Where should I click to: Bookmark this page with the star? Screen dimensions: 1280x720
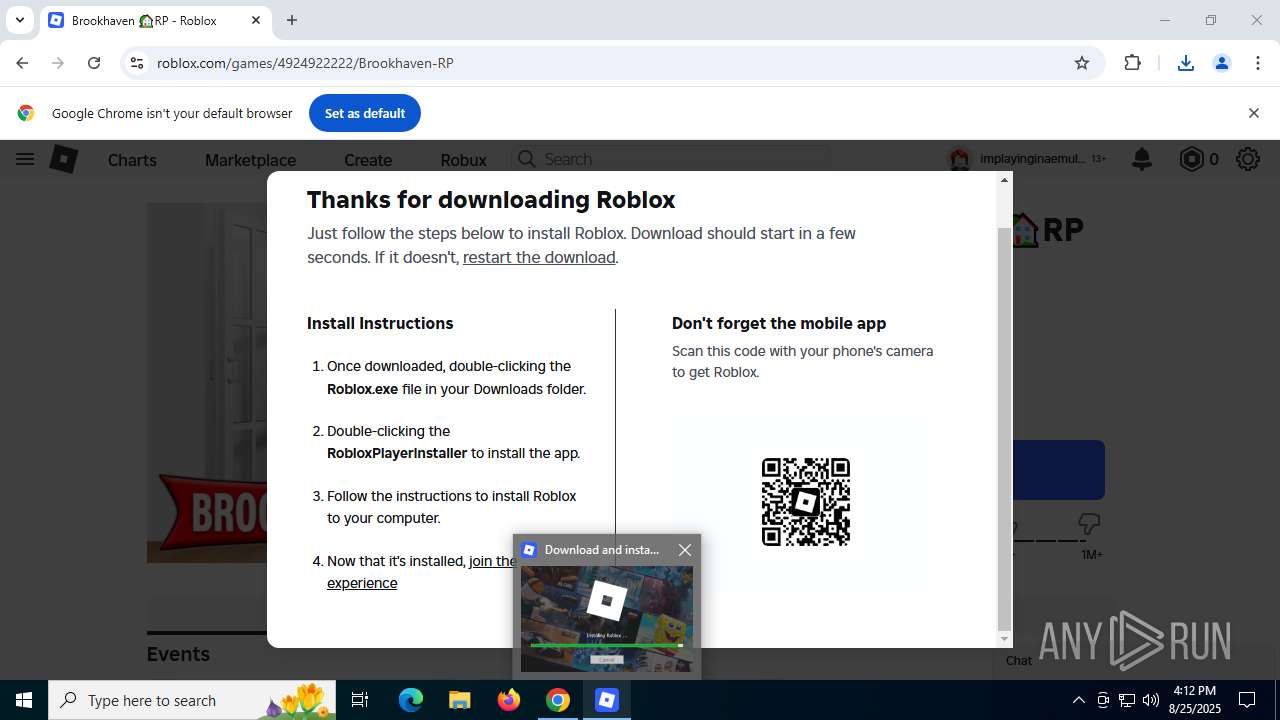[1082, 63]
